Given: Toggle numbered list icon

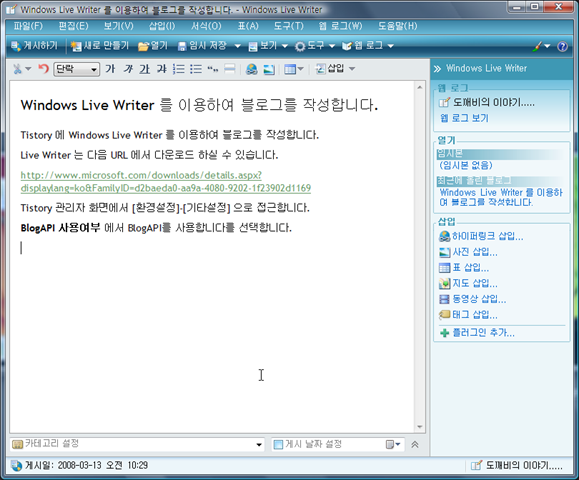Looking at the screenshot, I should [179, 69].
